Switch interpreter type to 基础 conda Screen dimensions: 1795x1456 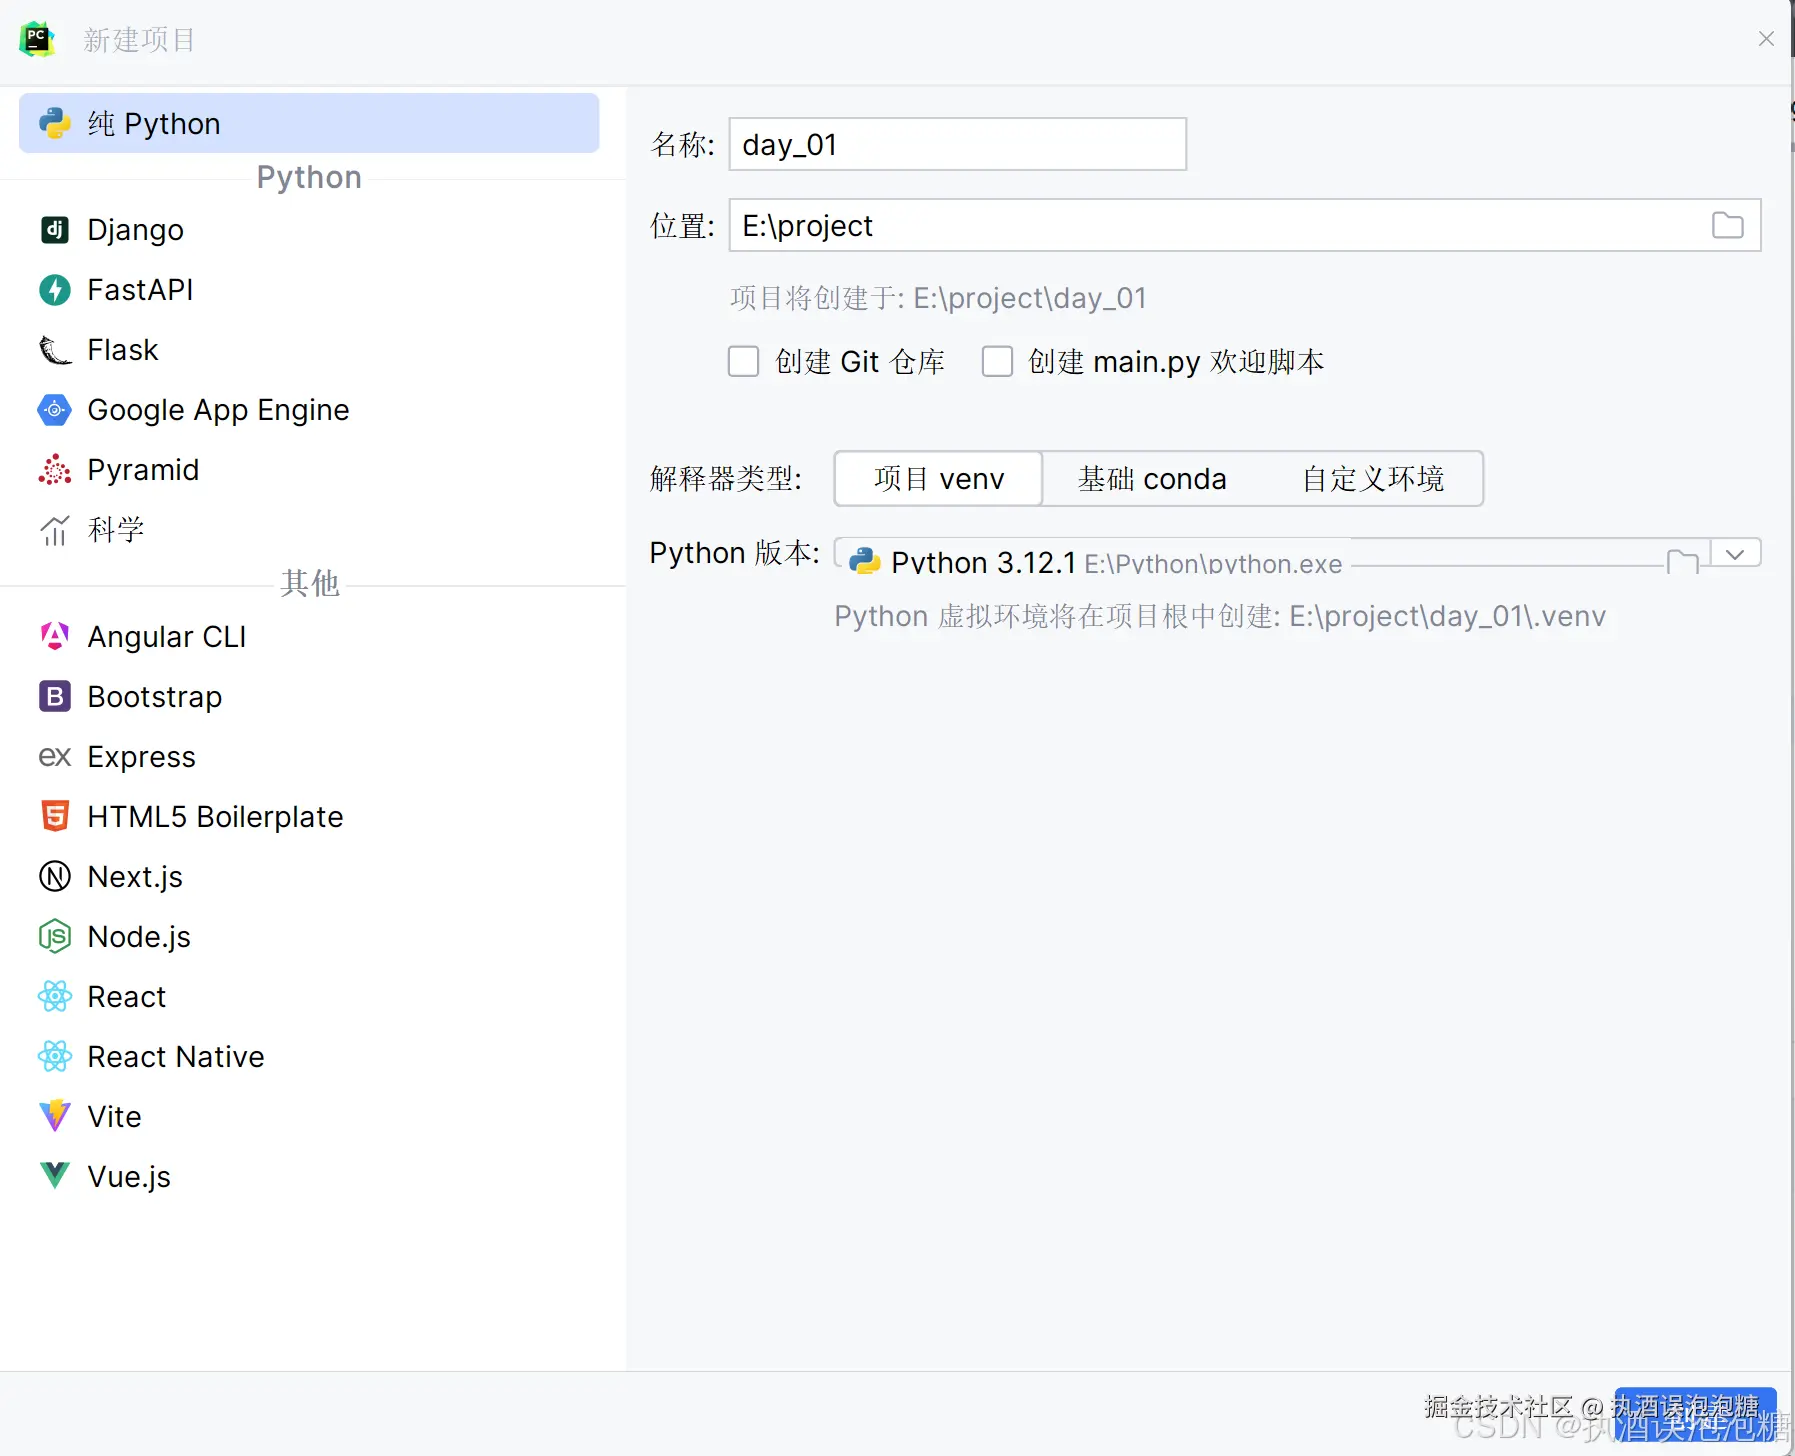coord(1152,479)
